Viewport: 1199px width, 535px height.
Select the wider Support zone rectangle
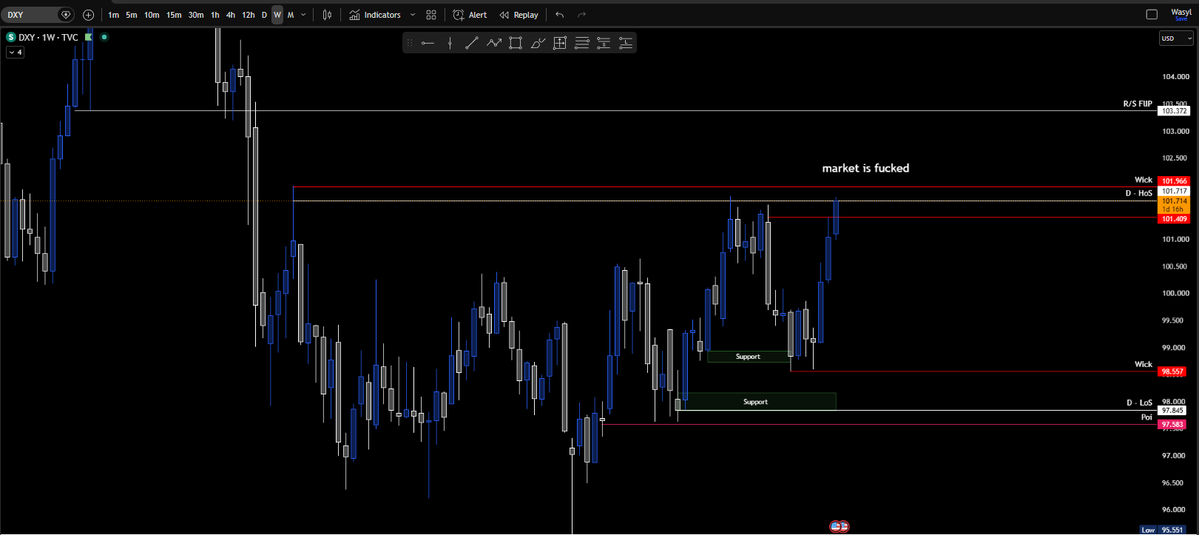click(755, 401)
